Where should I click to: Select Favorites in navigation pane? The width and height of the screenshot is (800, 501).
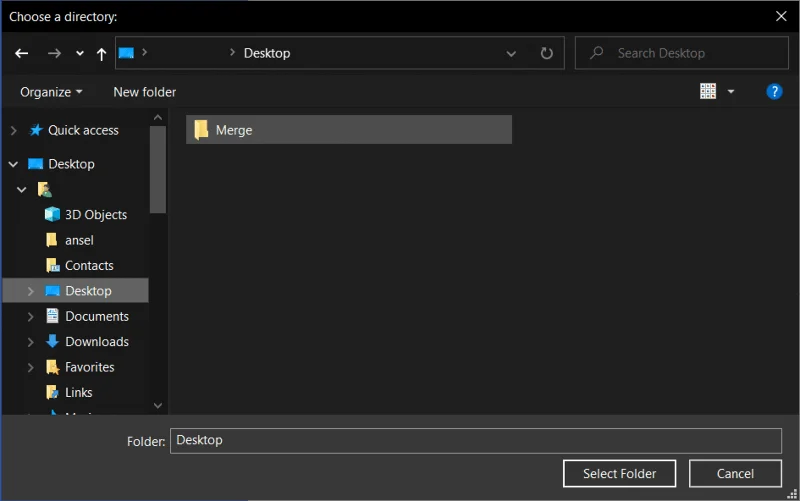tap(90, 367)
